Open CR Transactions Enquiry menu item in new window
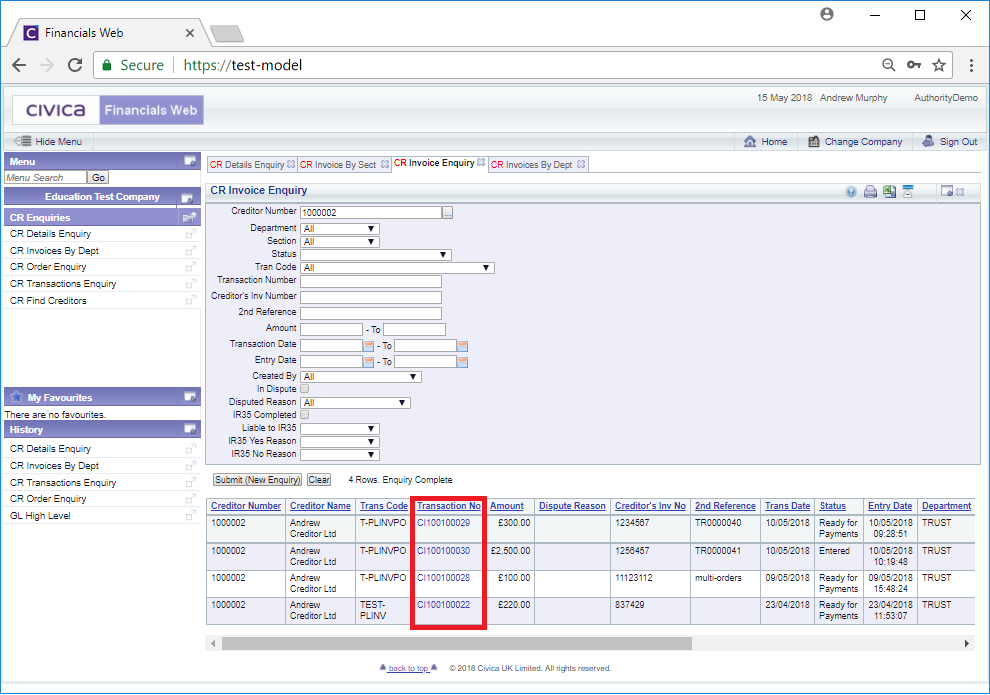 (190, 284)
